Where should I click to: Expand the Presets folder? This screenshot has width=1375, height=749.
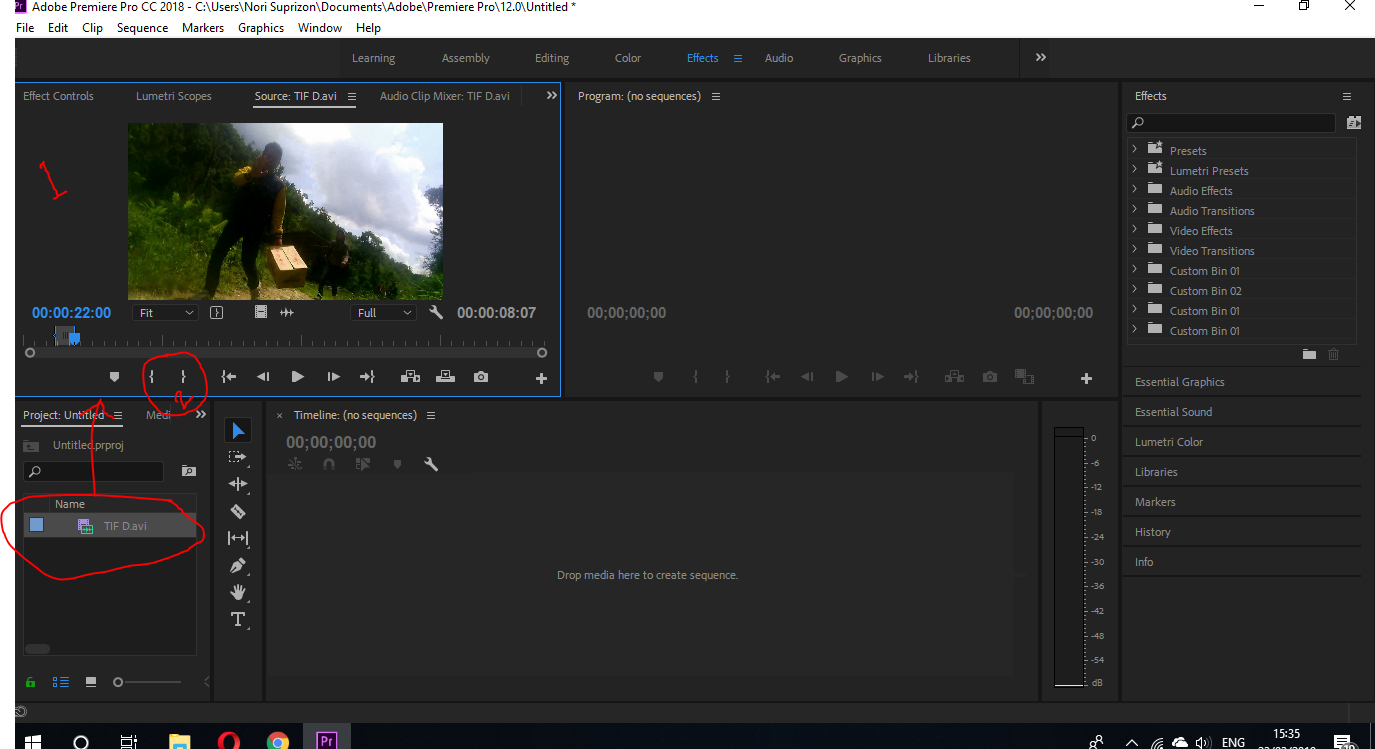1134,150
